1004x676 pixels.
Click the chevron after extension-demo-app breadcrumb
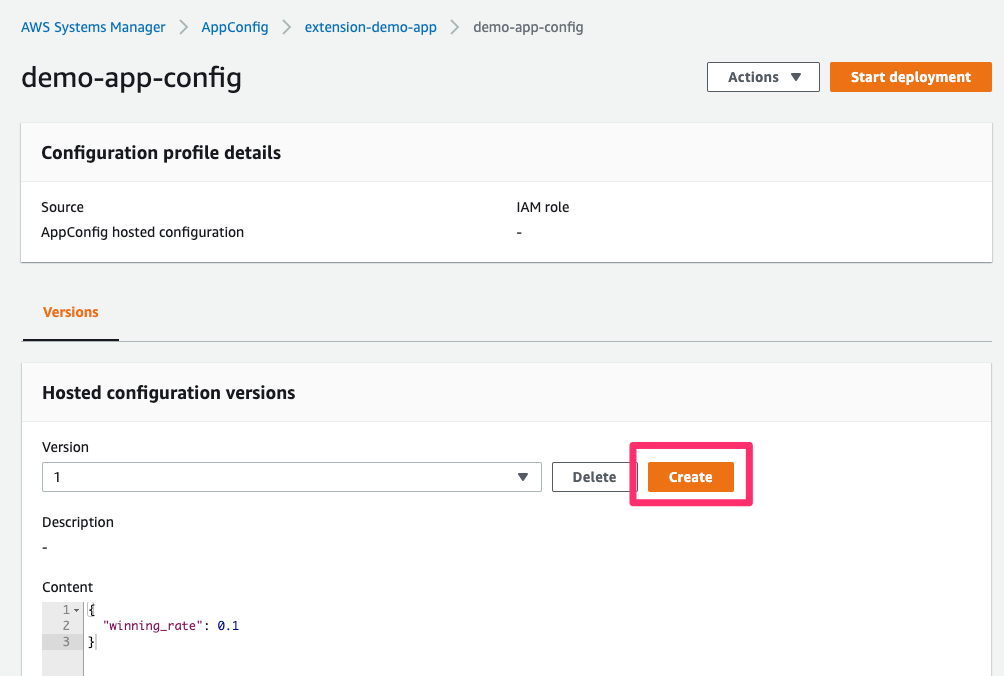(455, 28)
